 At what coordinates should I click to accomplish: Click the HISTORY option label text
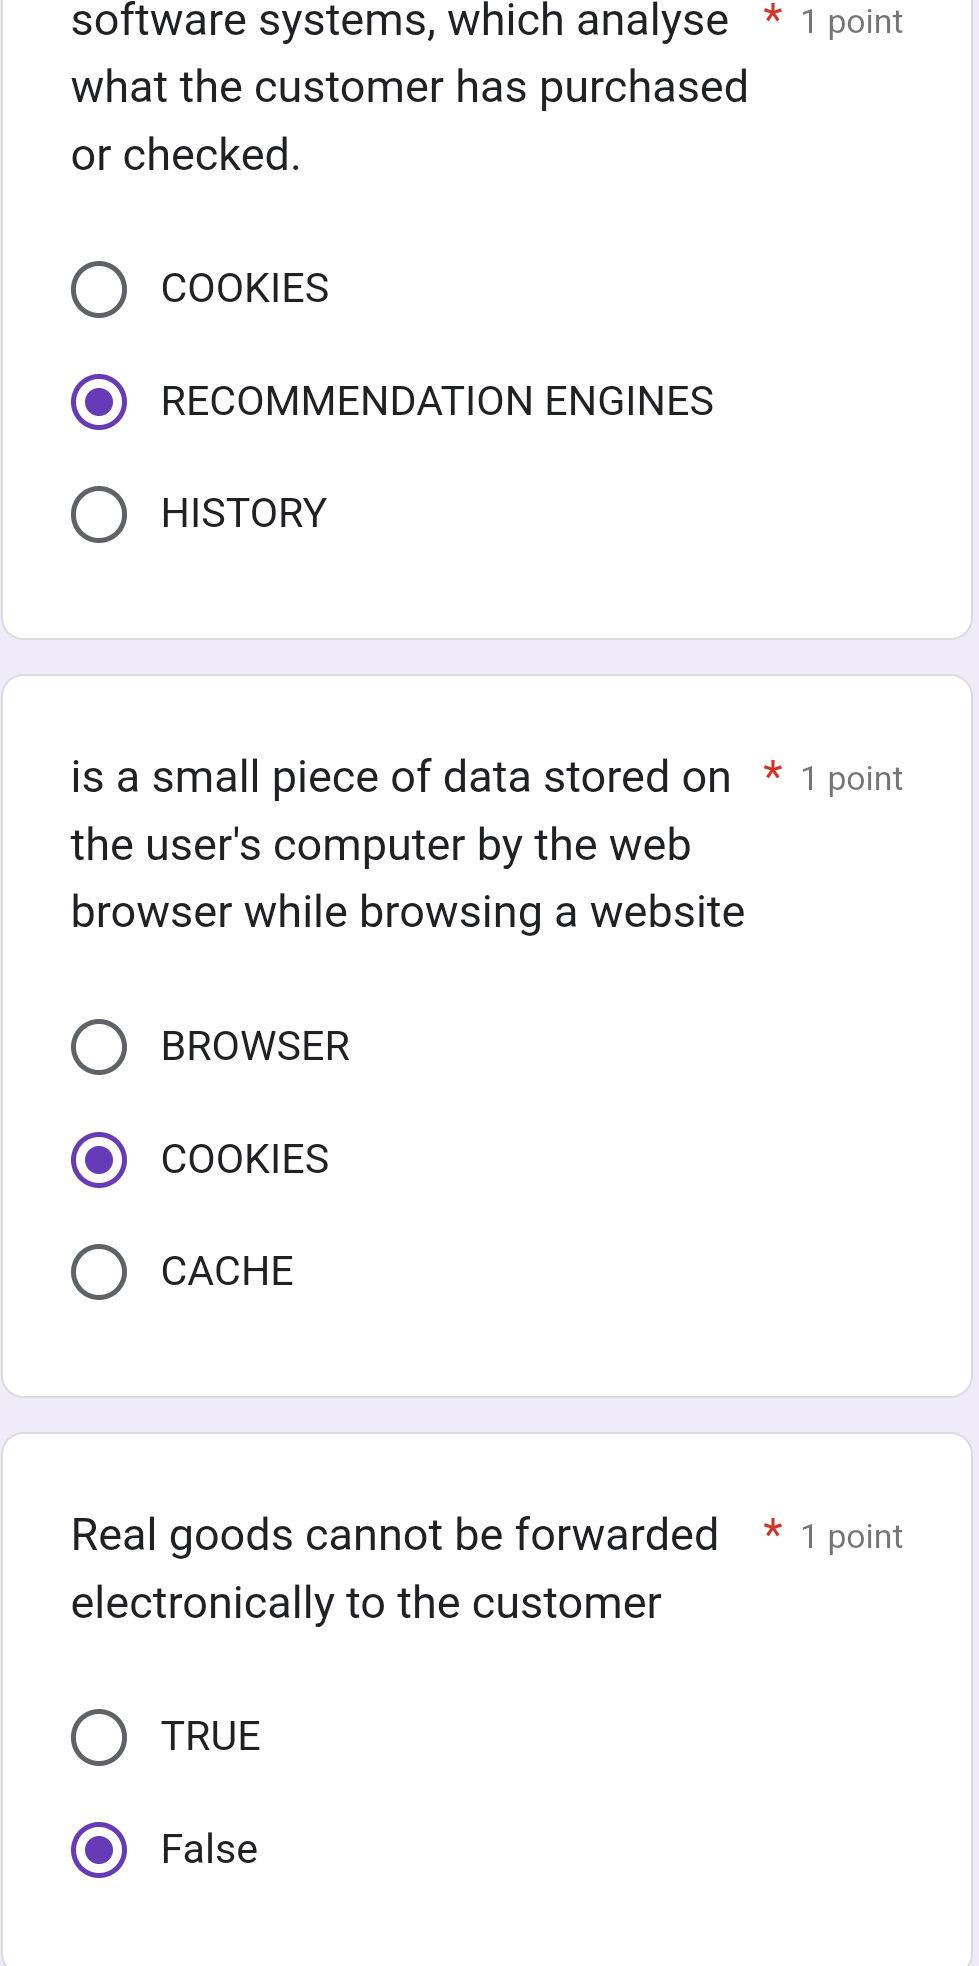[243, 513]
